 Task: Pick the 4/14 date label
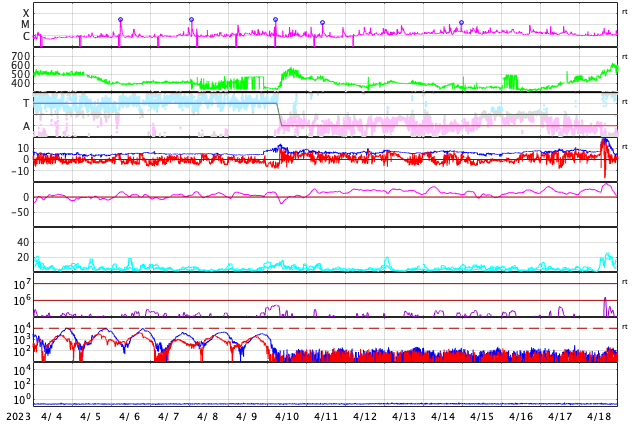[x=443, y=416]
